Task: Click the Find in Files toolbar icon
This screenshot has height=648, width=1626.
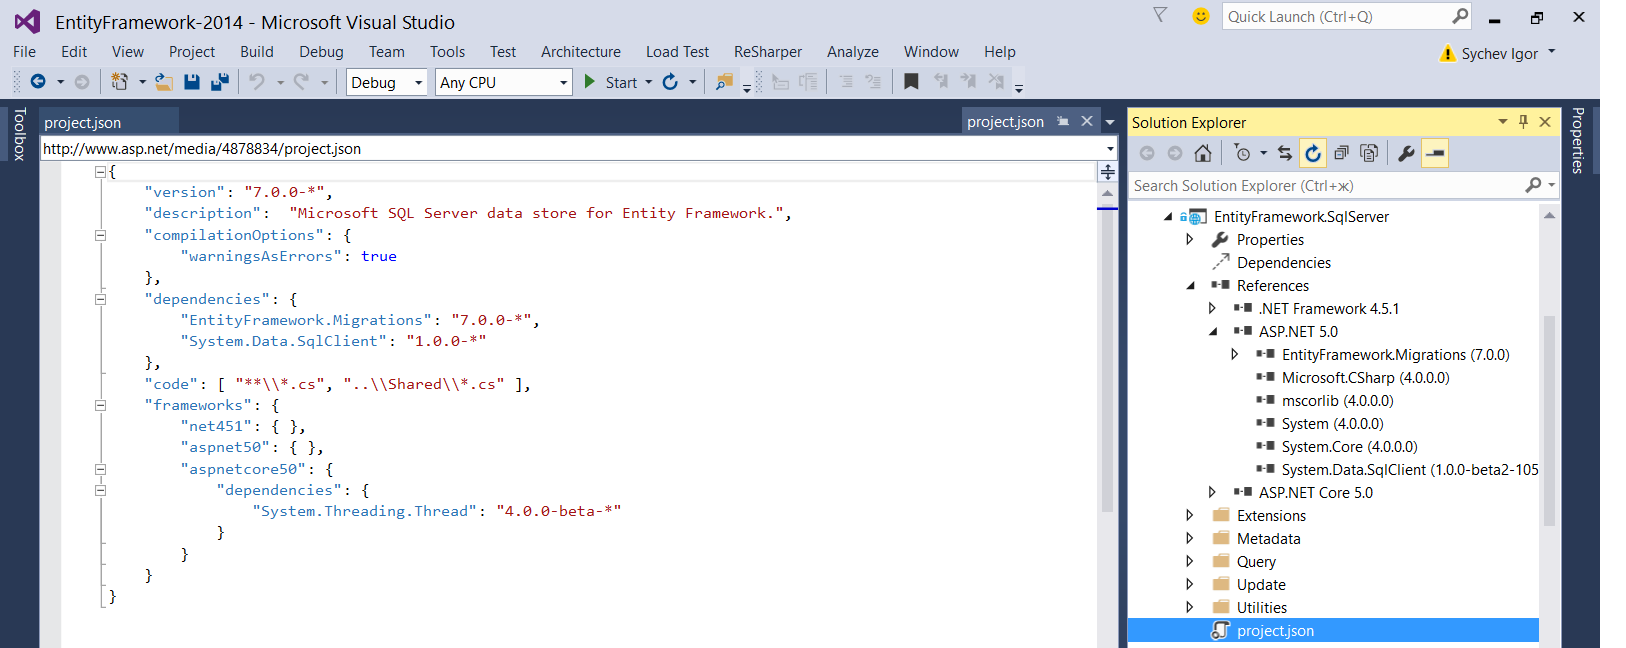Action: coord(724,82)
